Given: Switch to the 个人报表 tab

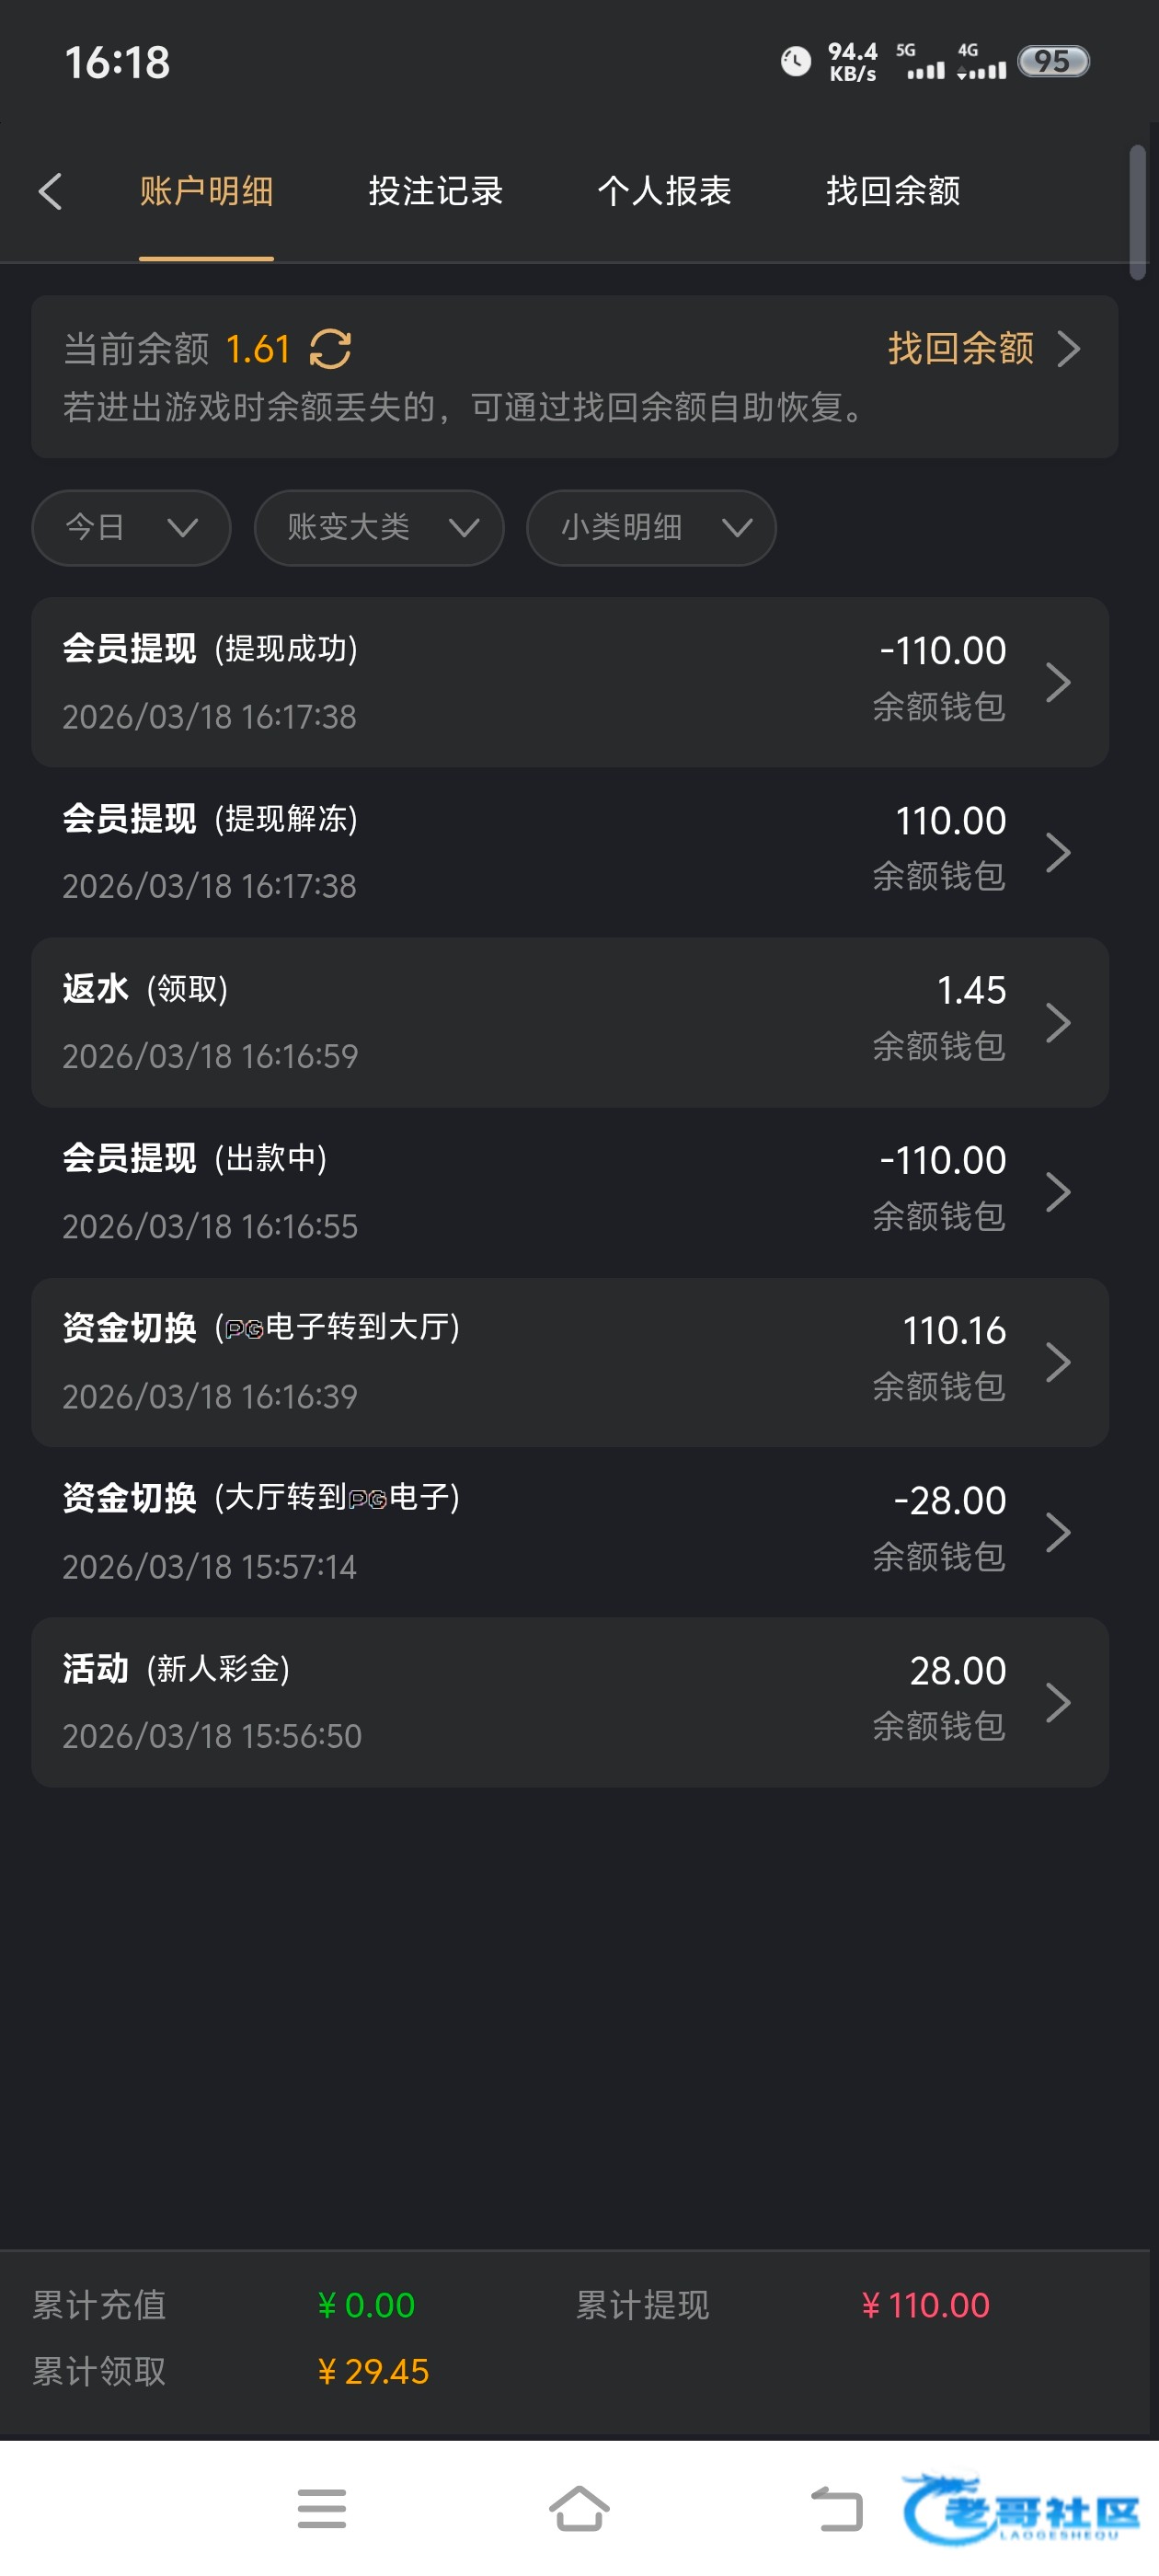Looking at the screenshot, I should tap(664, 191).
